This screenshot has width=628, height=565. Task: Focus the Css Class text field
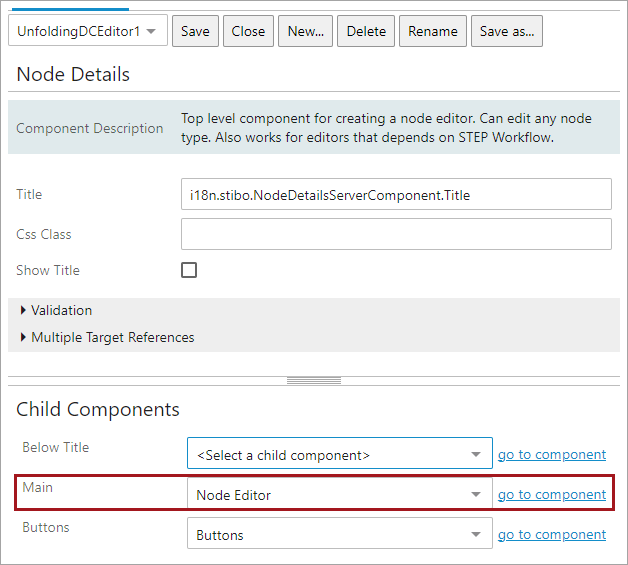[395, 234]
